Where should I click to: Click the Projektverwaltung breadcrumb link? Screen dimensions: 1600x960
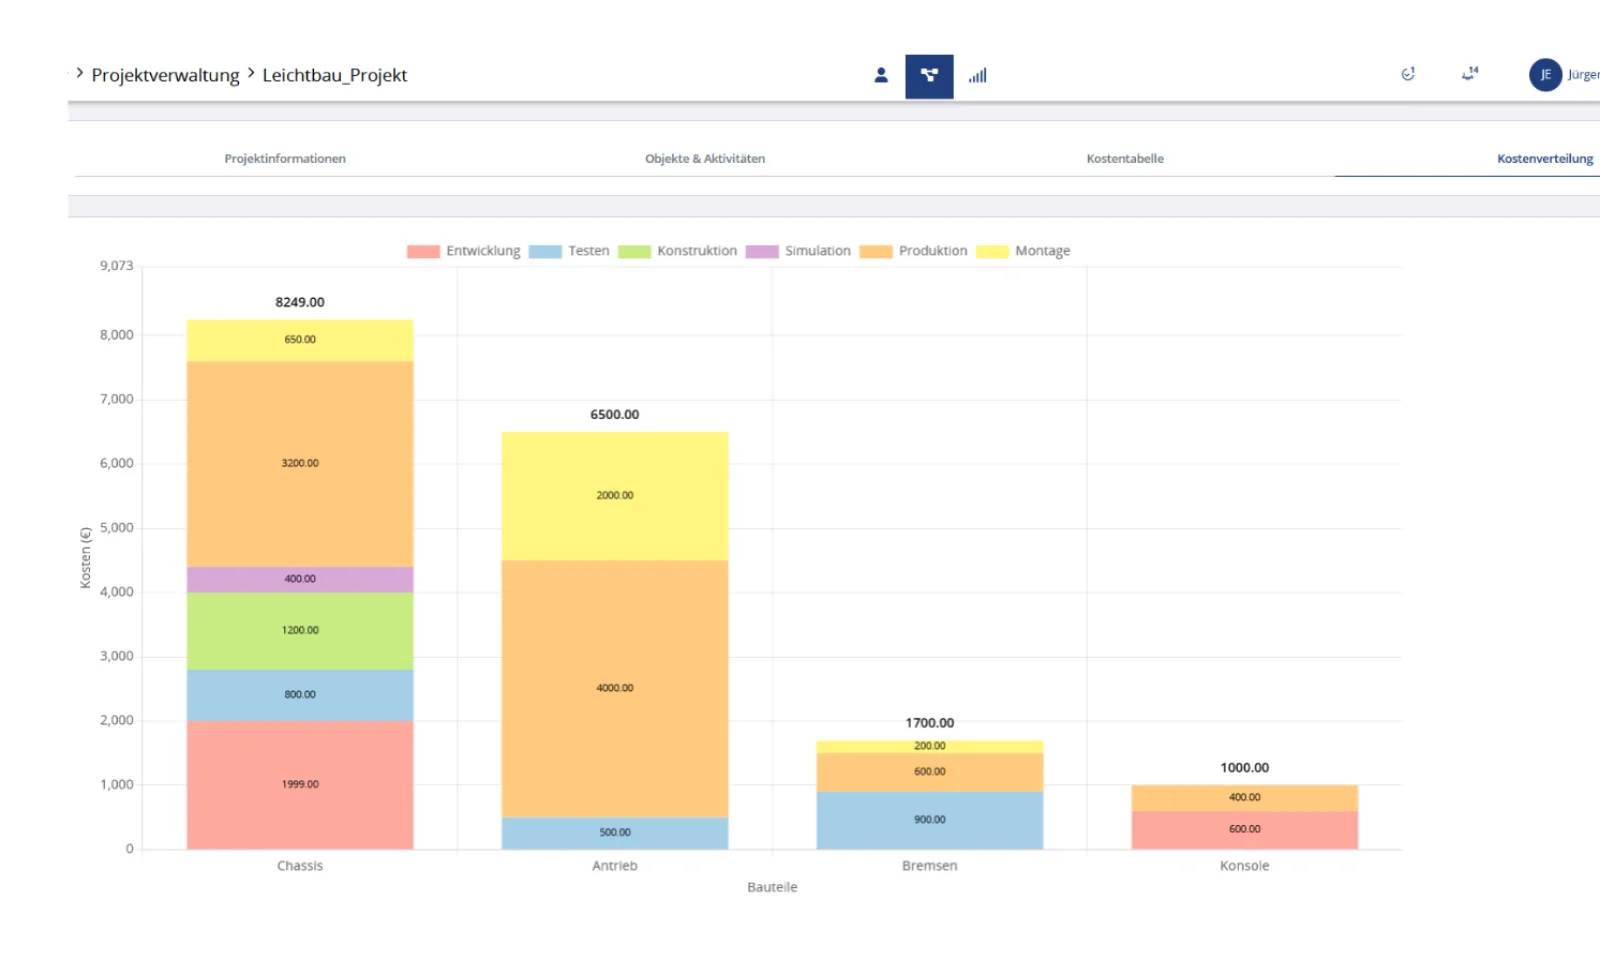tap(165, 76)
